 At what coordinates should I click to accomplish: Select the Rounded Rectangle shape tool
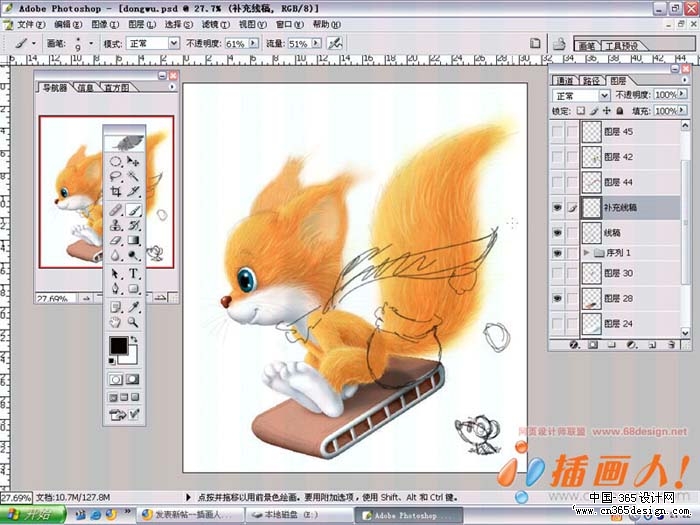[x=133, y=289]
